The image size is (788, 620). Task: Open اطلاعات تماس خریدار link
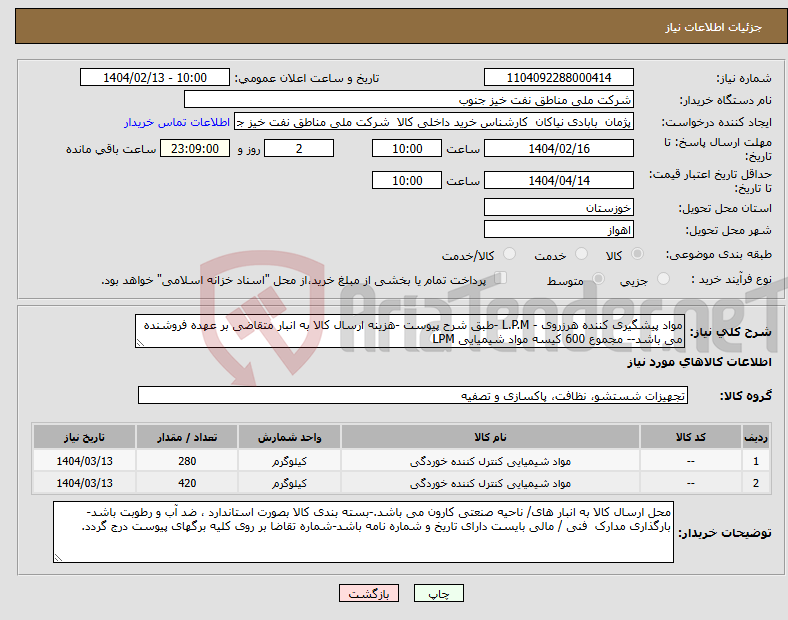click(x=177, y=122)
